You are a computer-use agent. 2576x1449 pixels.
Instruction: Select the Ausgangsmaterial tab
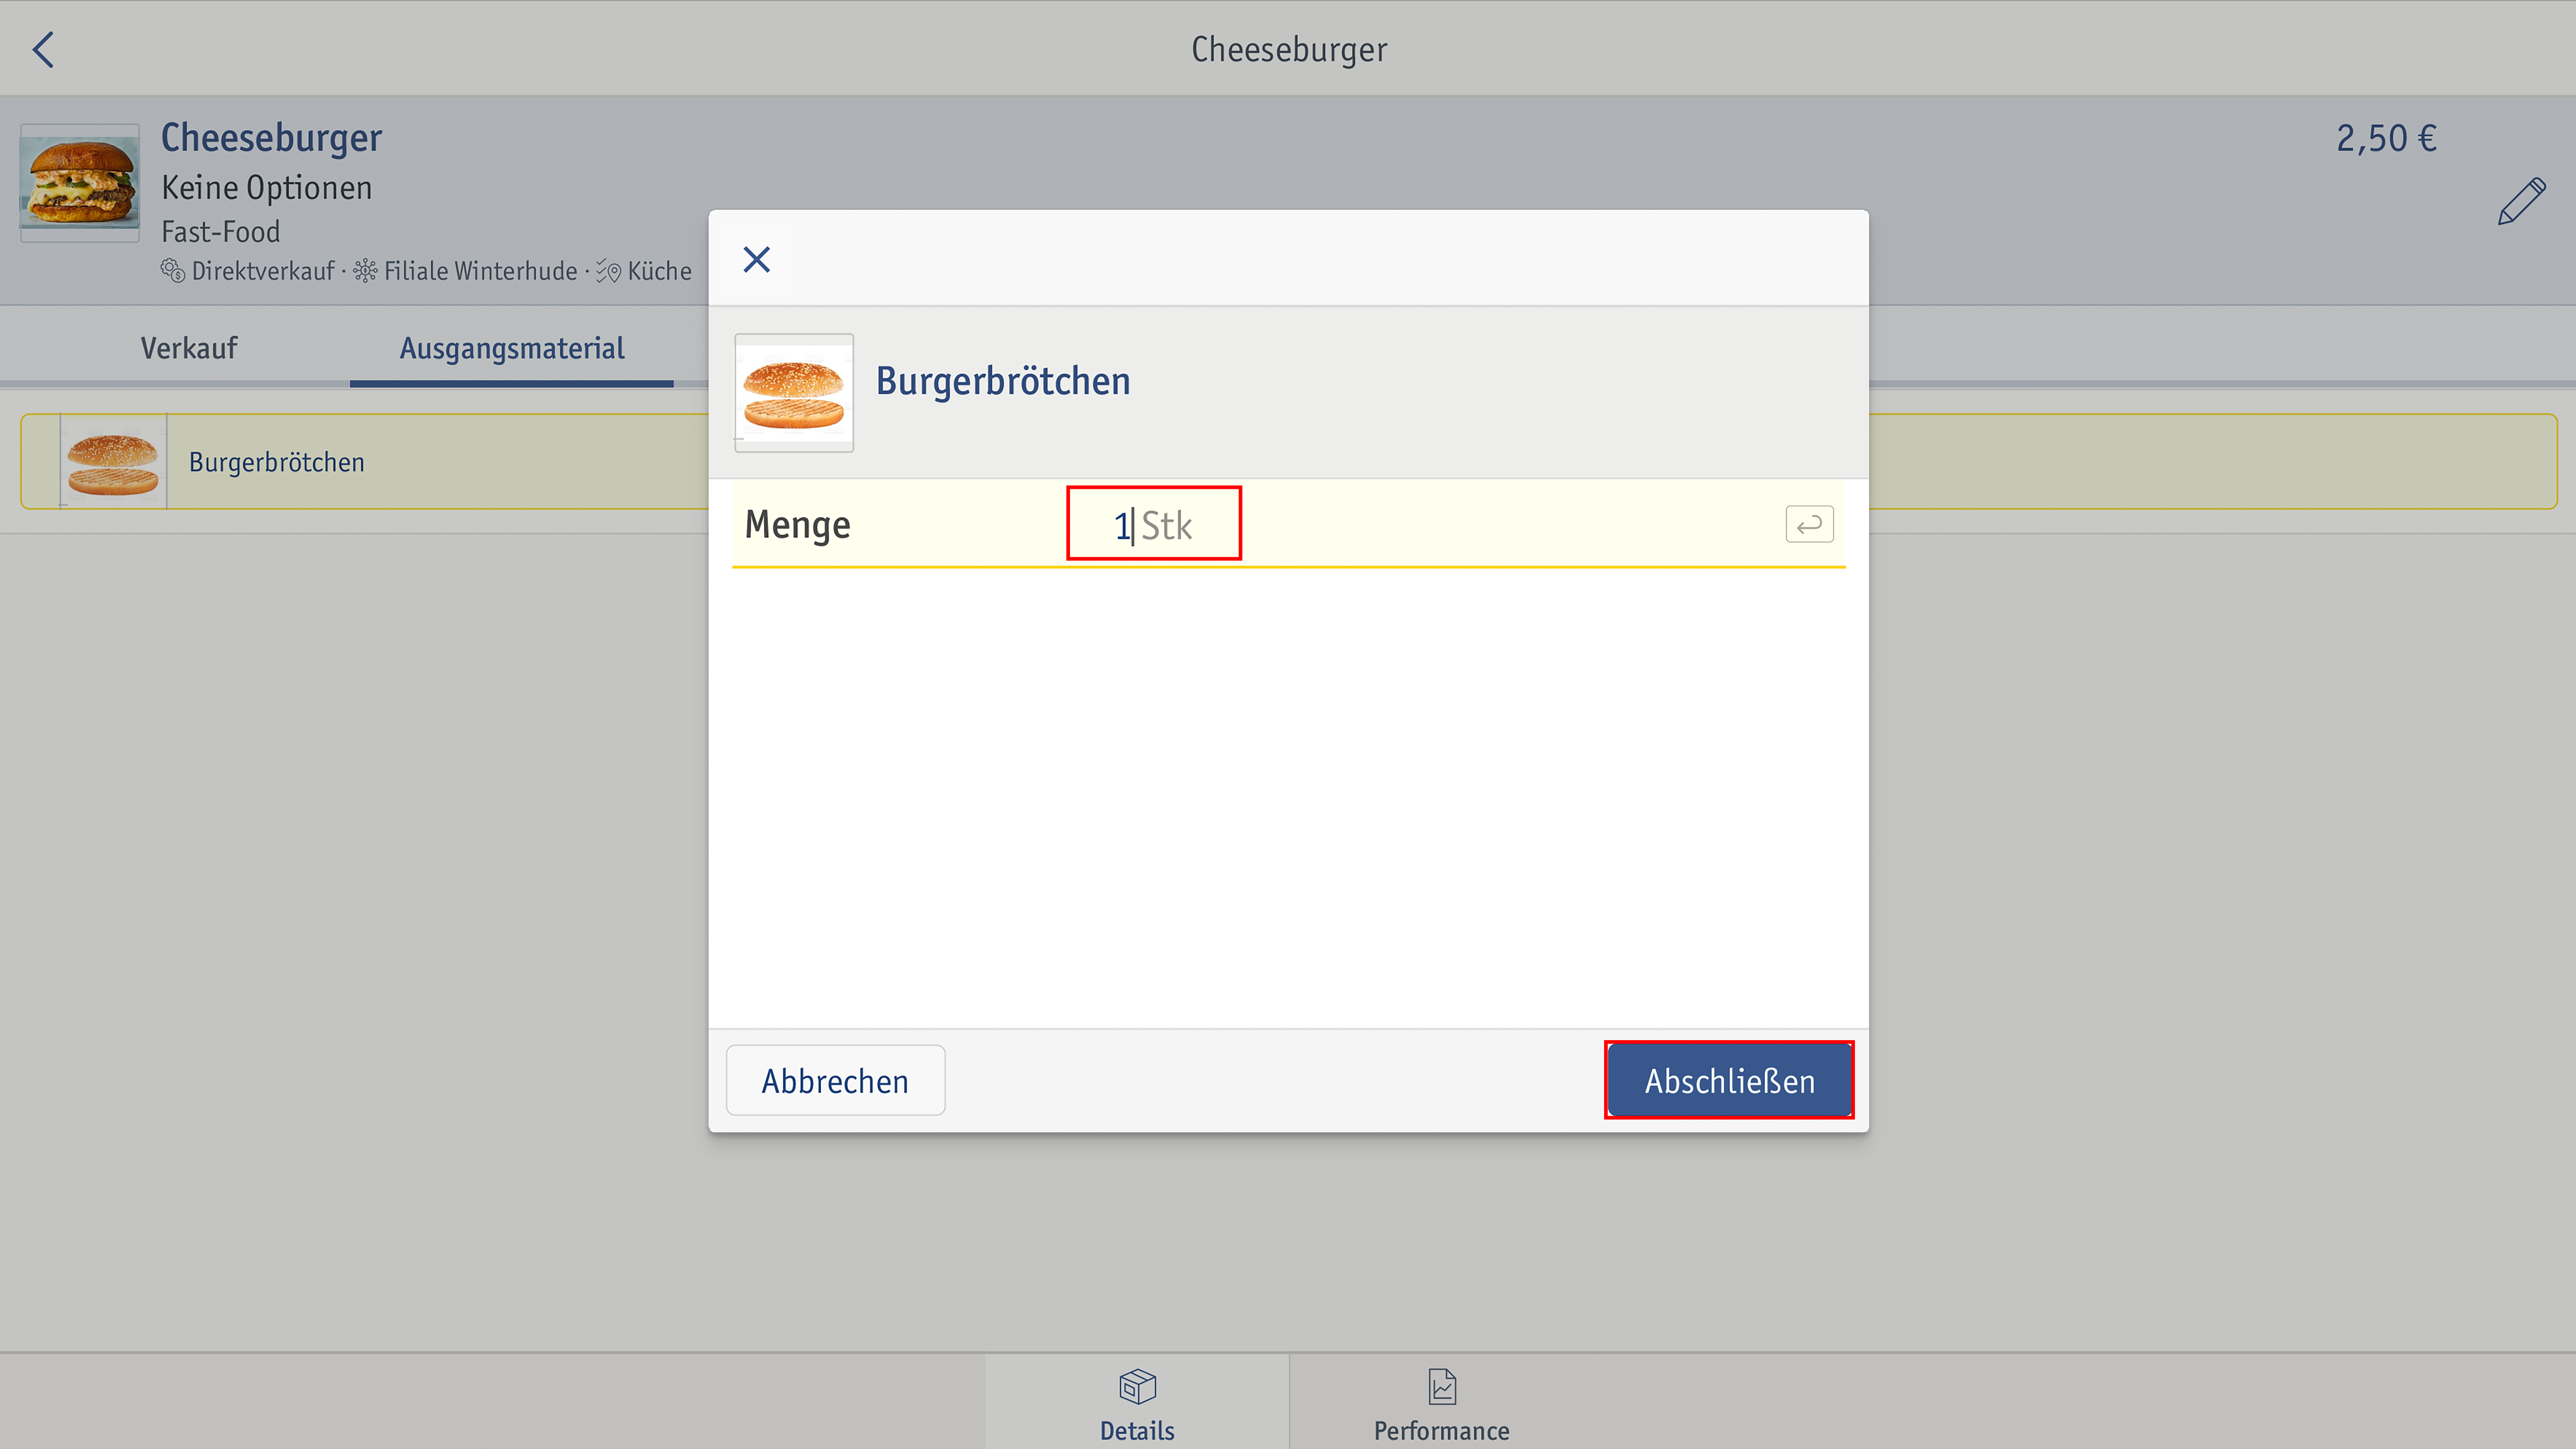[x=512, y=348]
